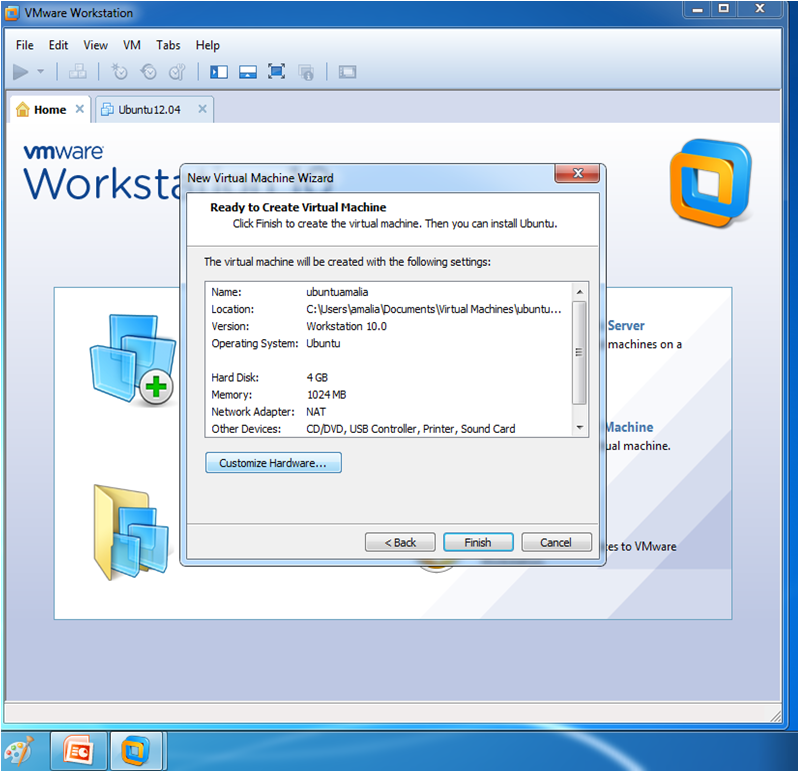Click the Send Ctrl+Alt+Del toolbar icon

coord(77,72)
